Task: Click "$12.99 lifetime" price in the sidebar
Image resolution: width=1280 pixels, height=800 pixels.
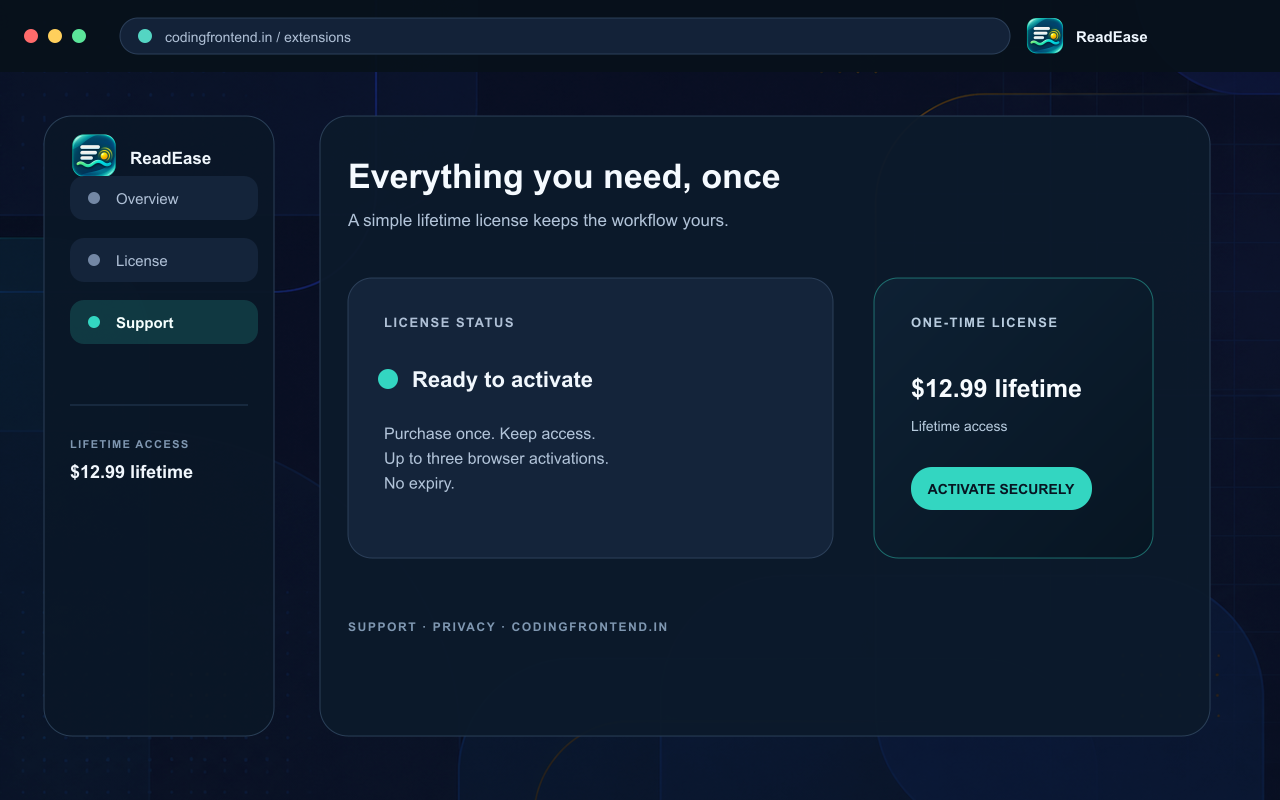Action: (x=131, y=472)
